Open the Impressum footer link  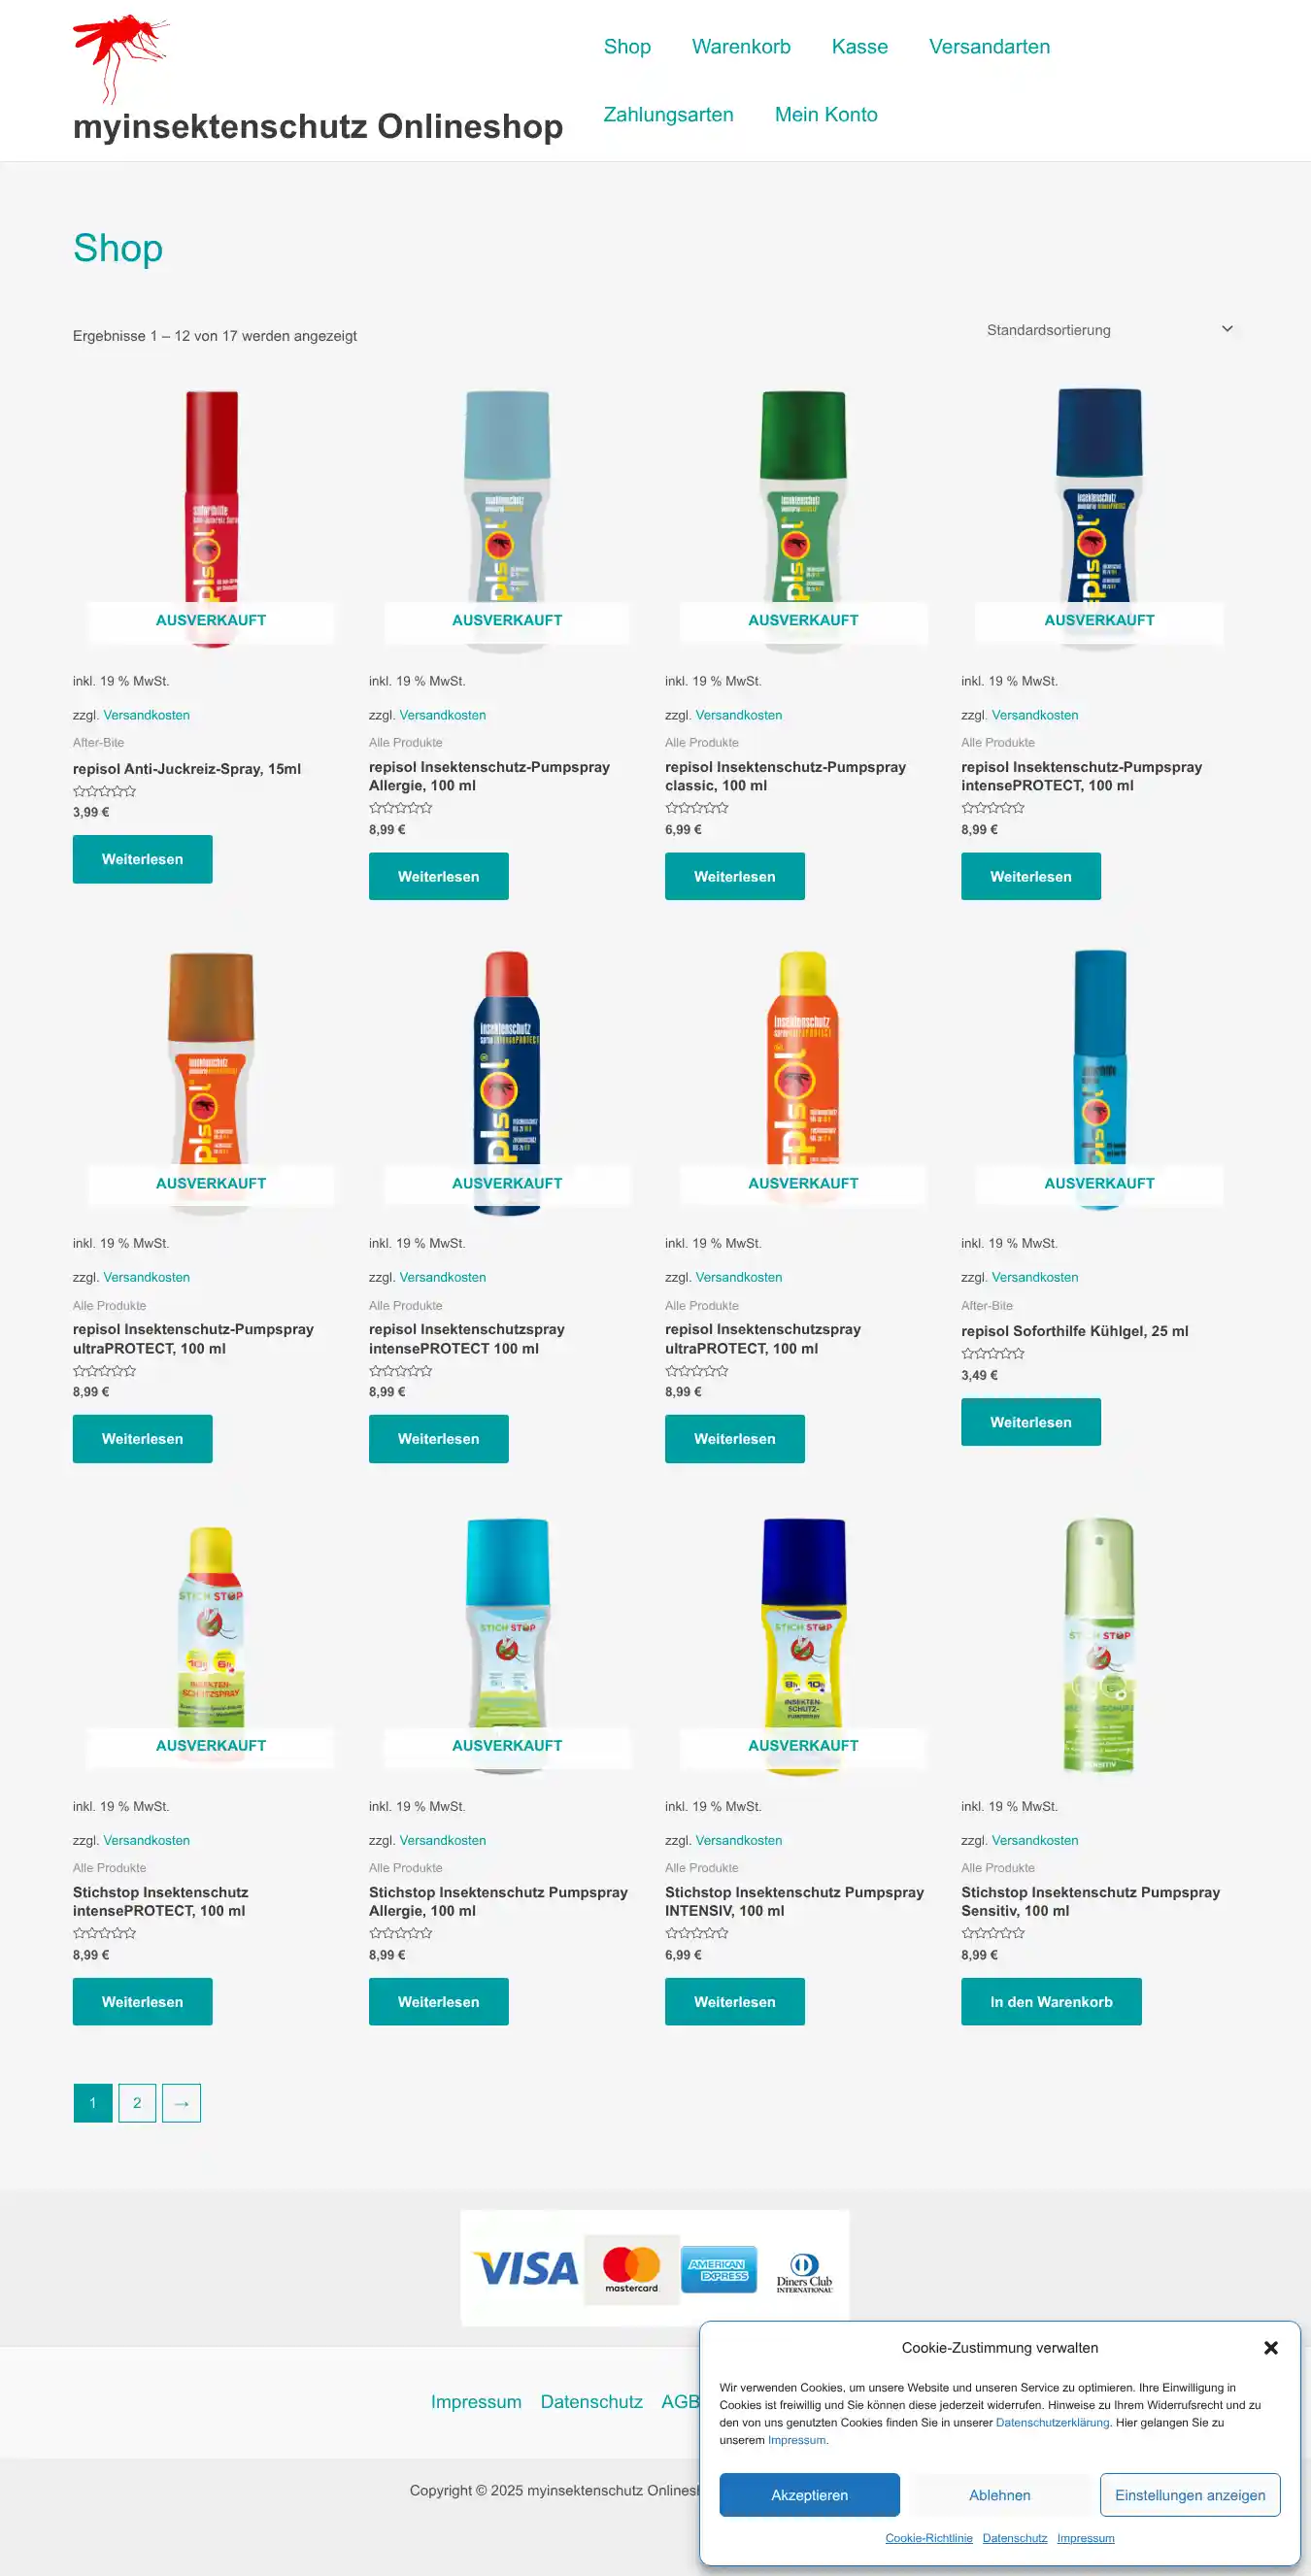(x=476, y=2402)
